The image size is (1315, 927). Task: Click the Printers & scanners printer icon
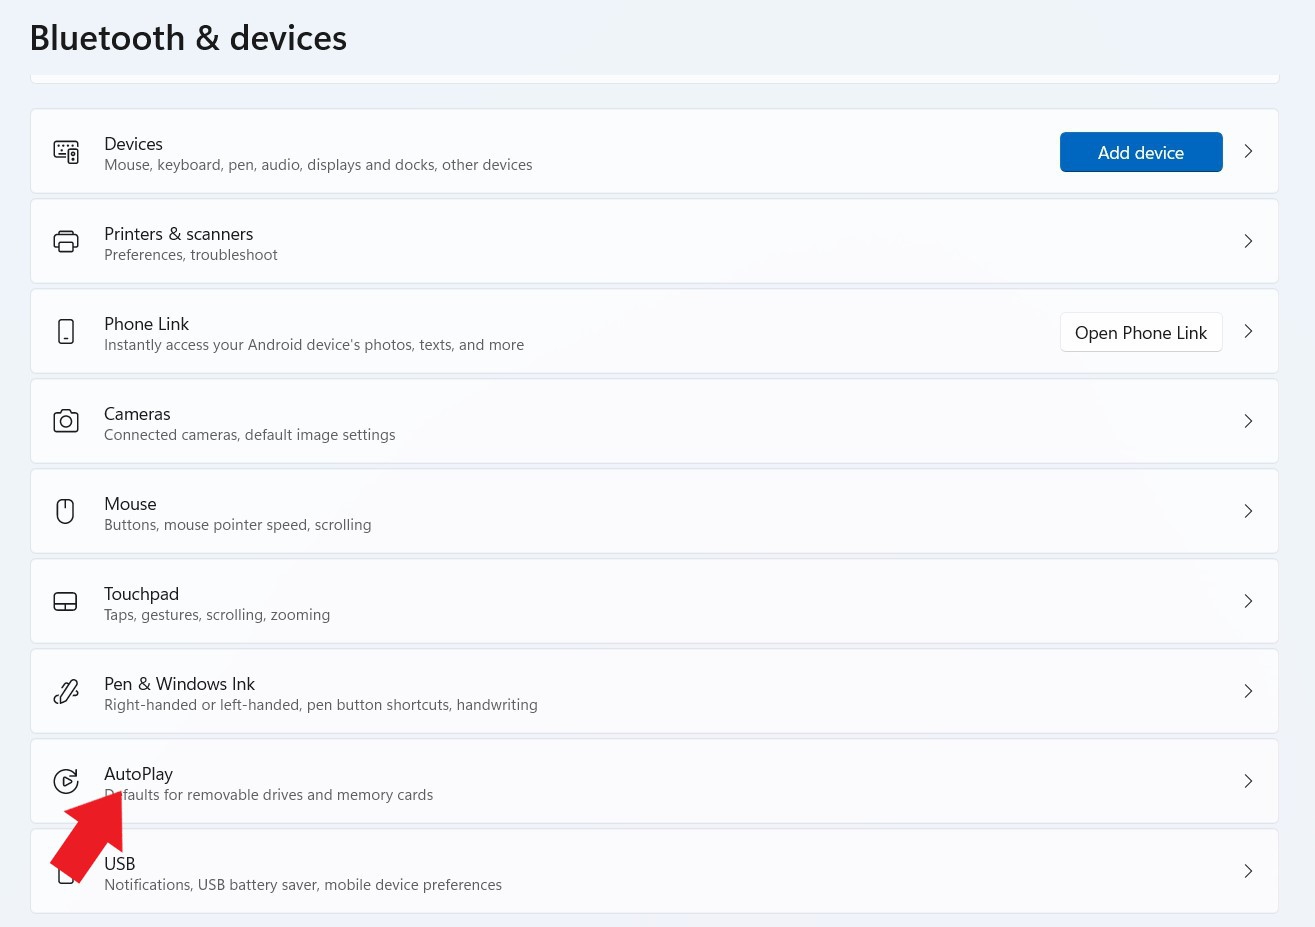pyautogui.click(x=66, y=242)
